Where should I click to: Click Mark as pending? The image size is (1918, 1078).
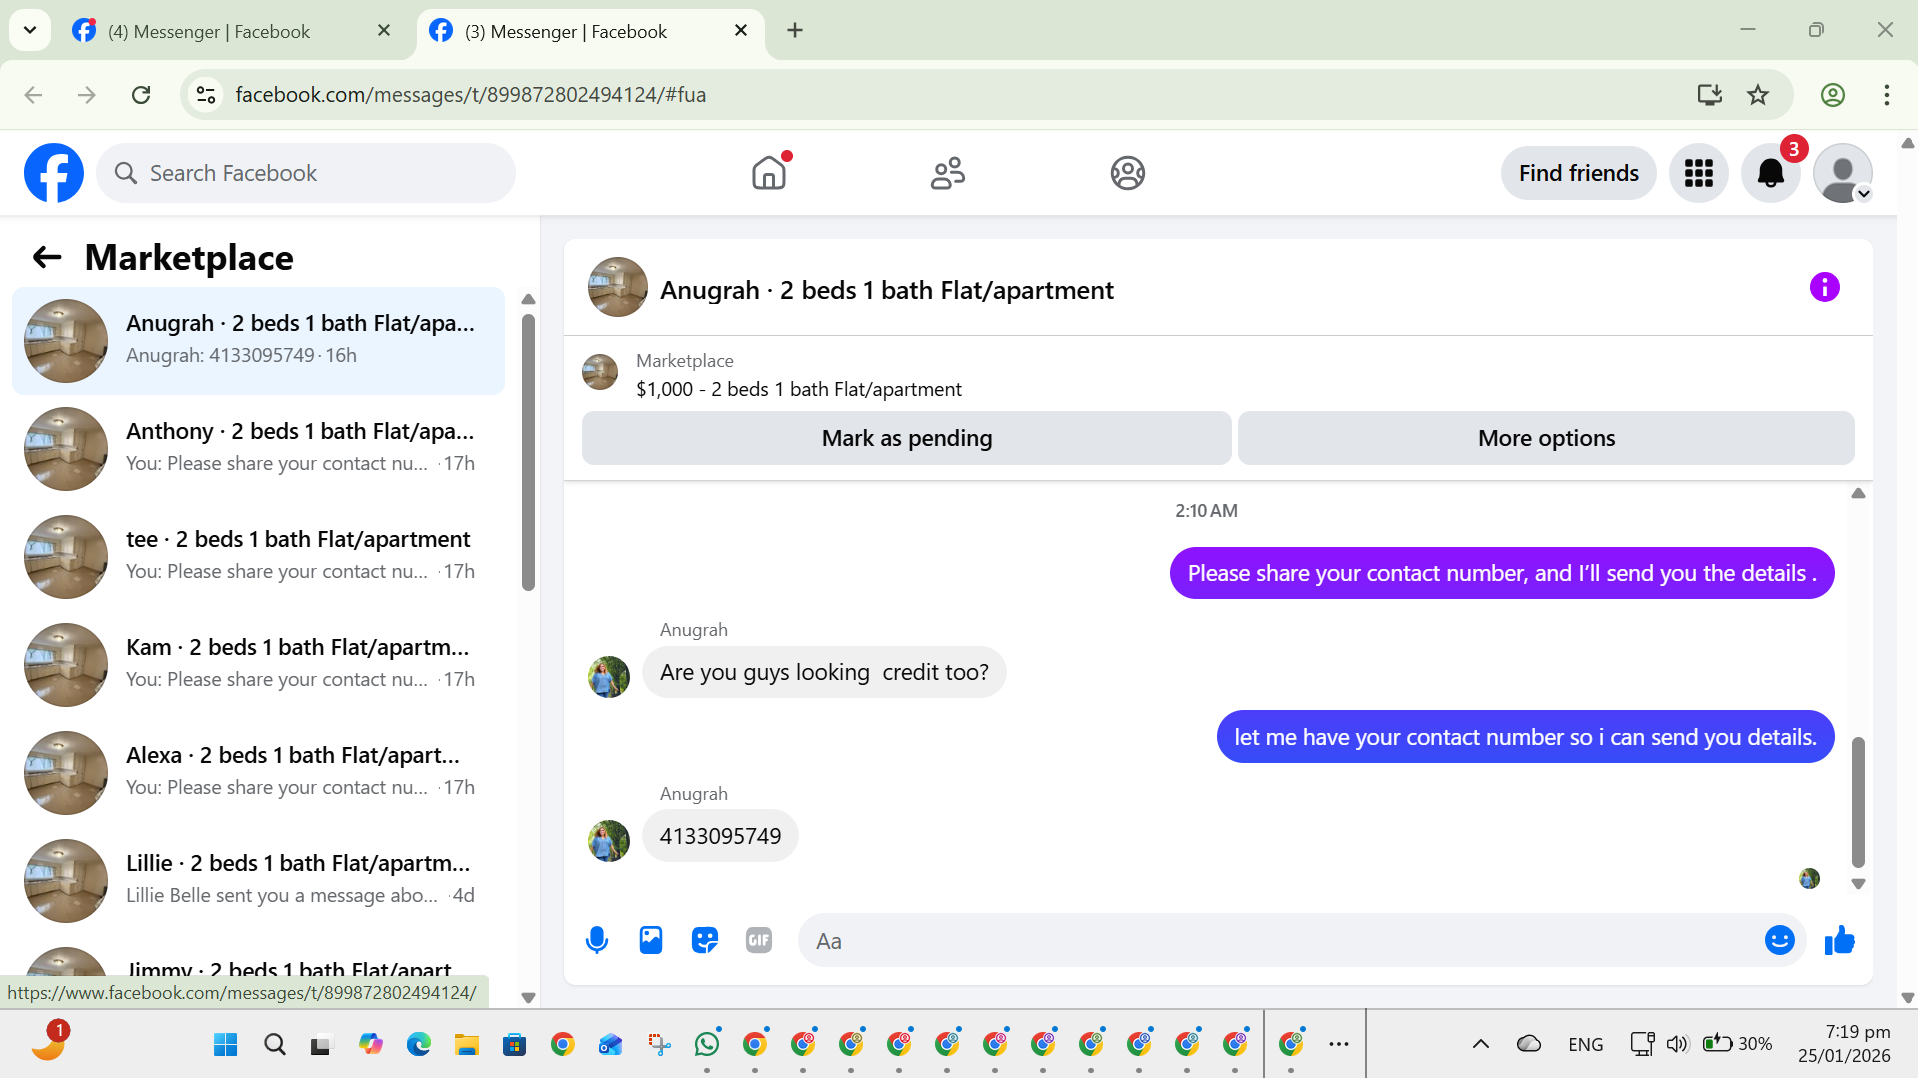tap(906, 438)
